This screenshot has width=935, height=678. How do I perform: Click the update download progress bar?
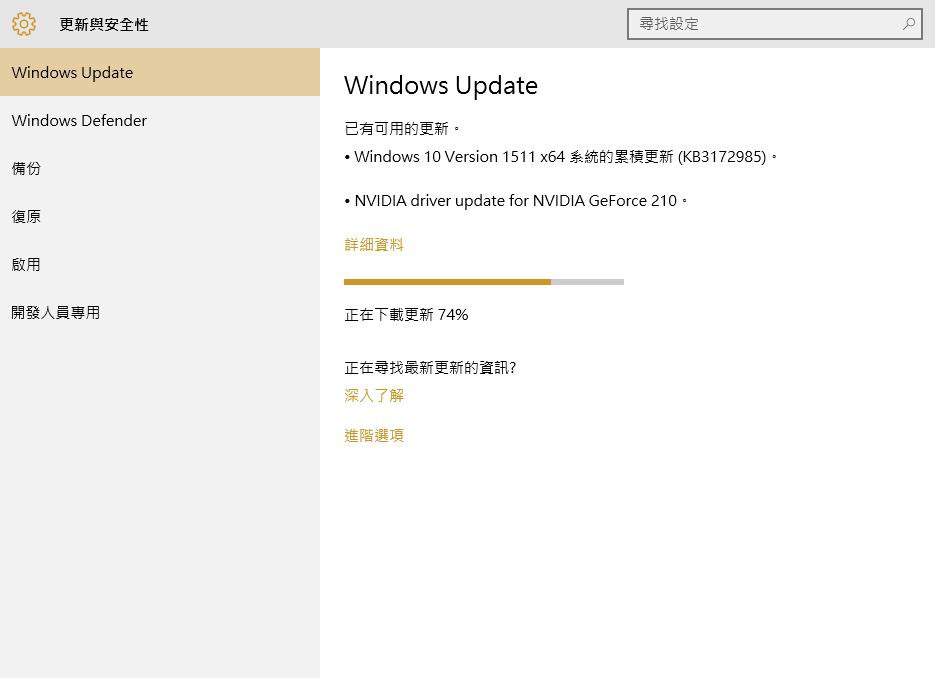click(483, 282)
